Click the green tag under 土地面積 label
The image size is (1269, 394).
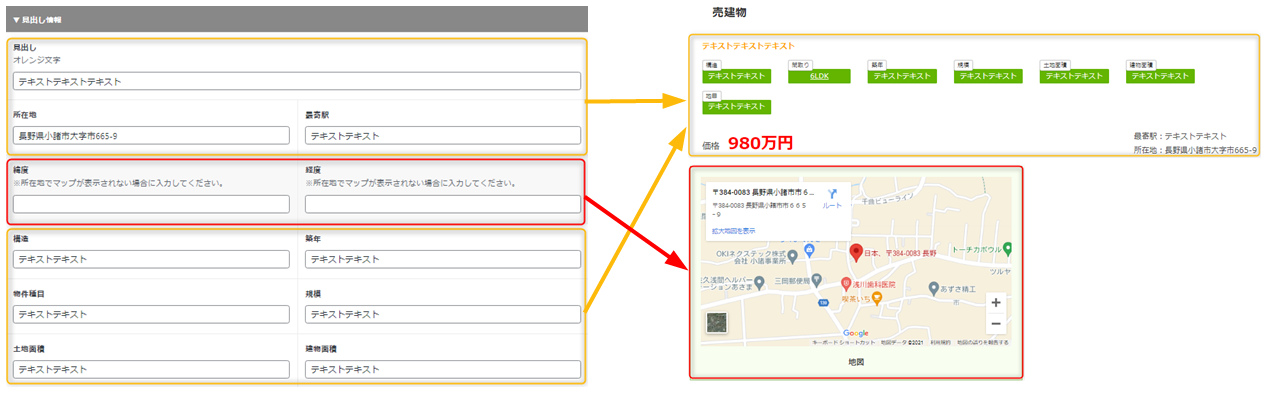(x=1074, y=76)
